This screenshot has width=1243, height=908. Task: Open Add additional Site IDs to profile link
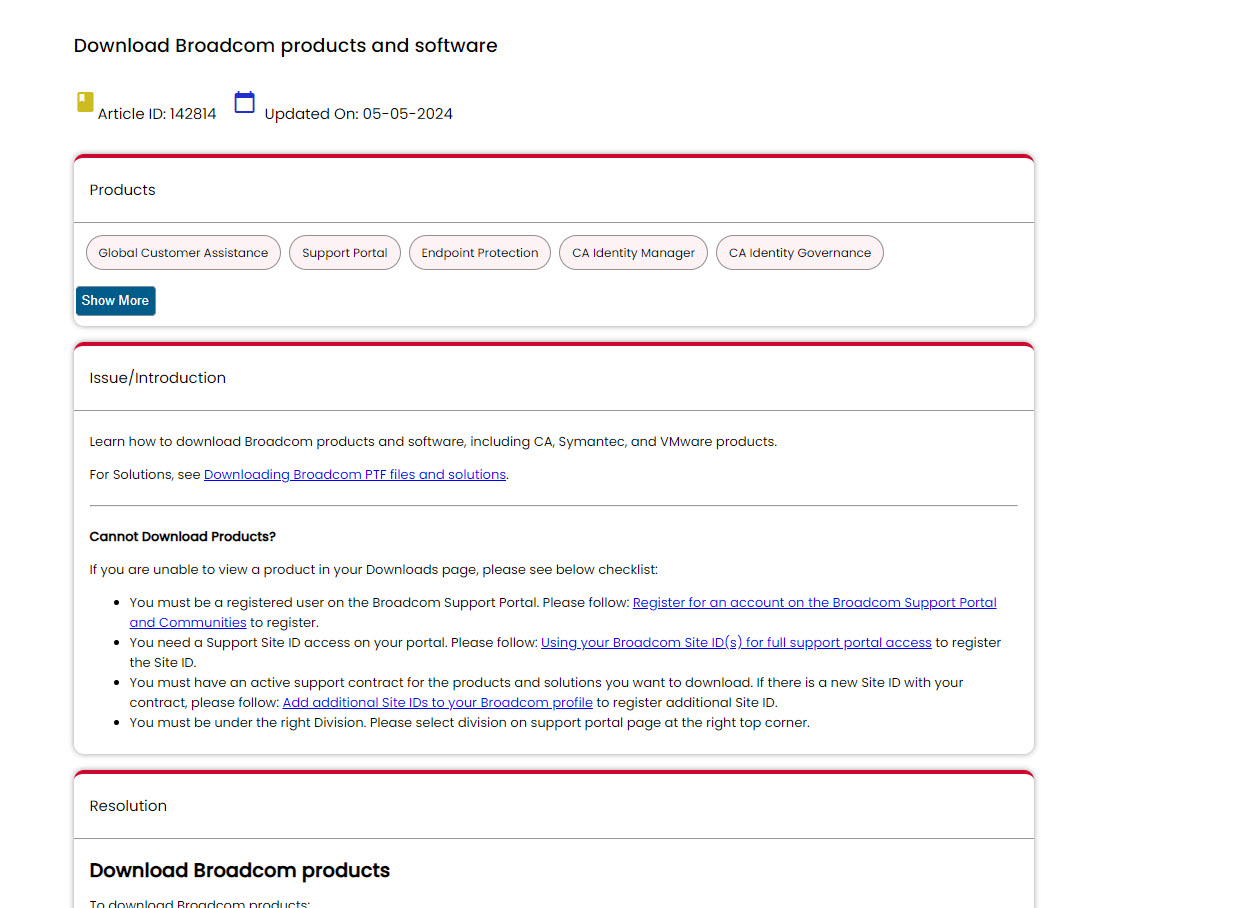[438, 703]
